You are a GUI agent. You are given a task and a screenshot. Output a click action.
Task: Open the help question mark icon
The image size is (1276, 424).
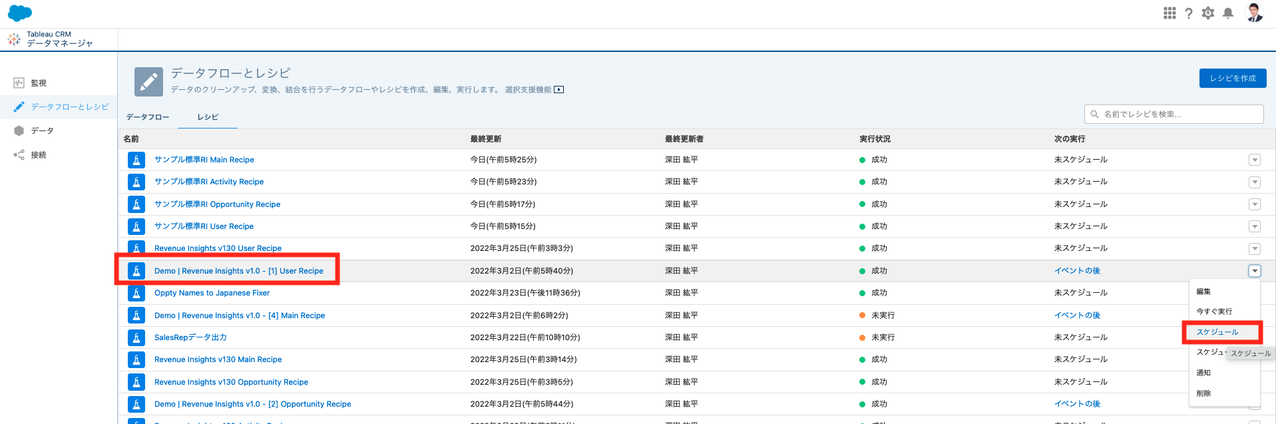(x=1189, y=13)
